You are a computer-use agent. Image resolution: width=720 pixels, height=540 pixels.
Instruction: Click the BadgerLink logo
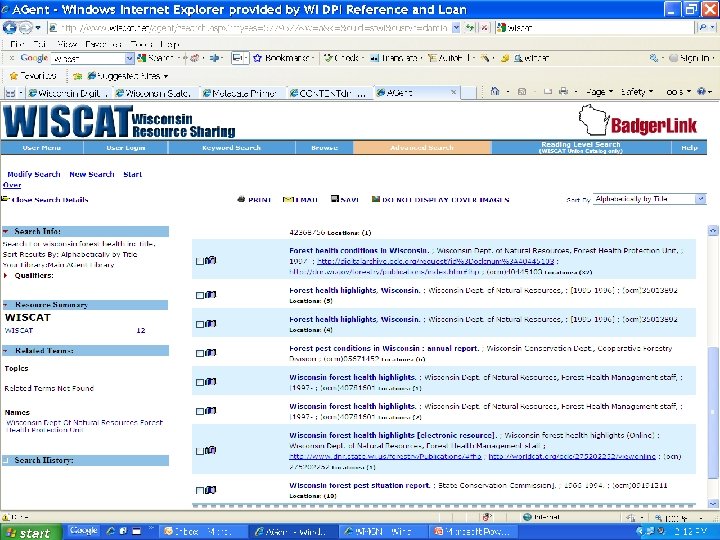(638, 120)
